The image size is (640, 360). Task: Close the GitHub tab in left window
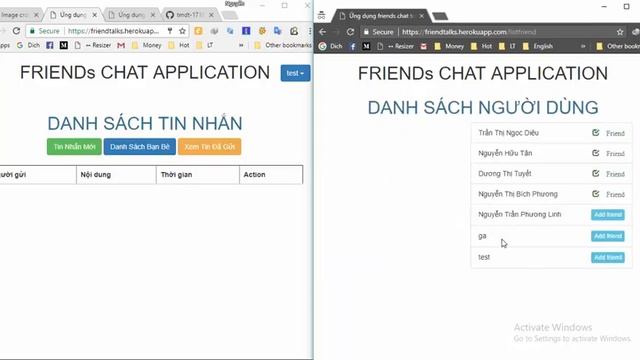(x=211, y=15)
